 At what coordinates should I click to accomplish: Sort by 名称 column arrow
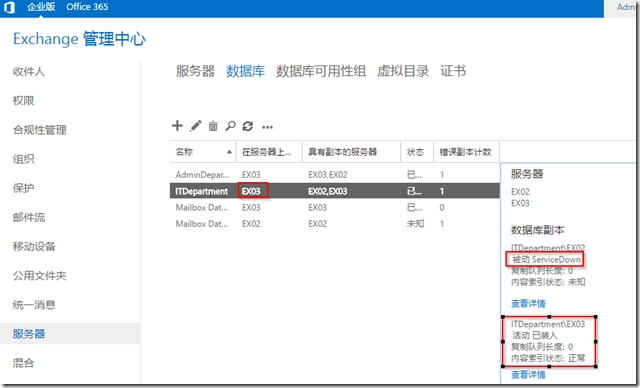pyautogui.click(x=229, y=152)
